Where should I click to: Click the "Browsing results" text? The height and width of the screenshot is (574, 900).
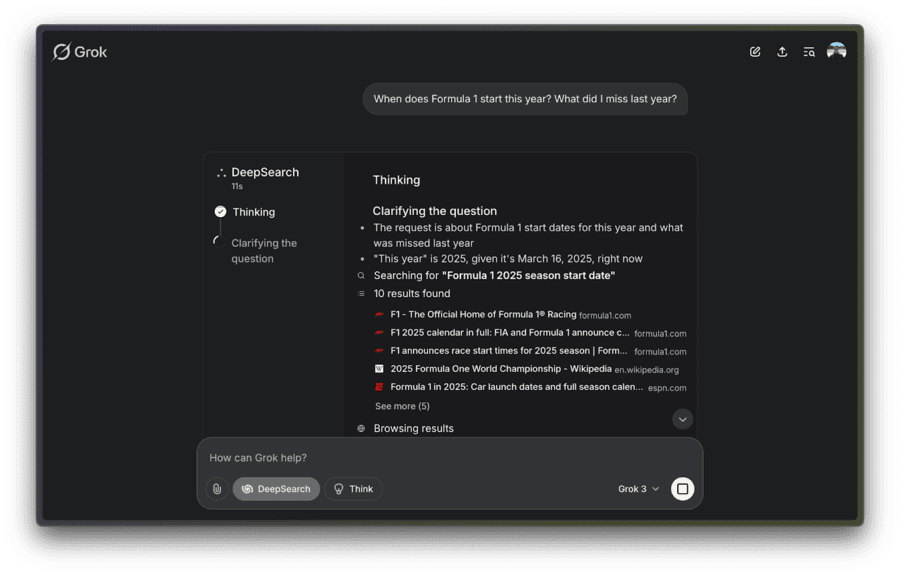[x=414, y=428]
